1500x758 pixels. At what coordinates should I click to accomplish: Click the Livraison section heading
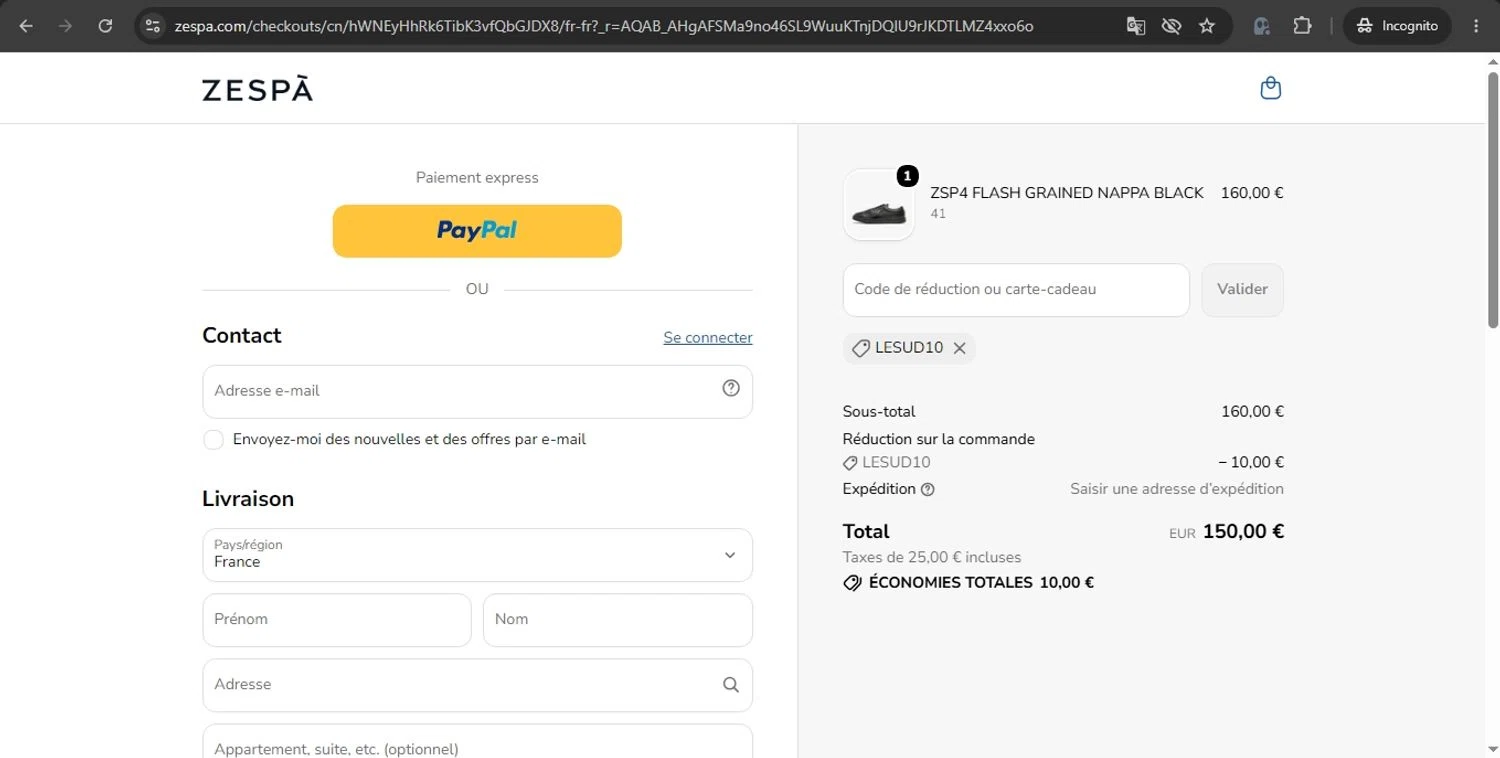pos(248,499)
